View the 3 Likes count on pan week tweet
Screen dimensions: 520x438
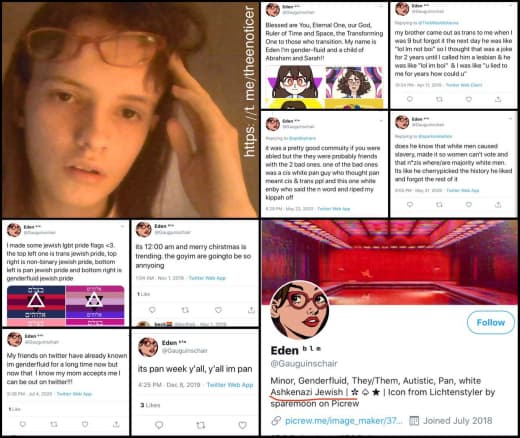(150, 405)
